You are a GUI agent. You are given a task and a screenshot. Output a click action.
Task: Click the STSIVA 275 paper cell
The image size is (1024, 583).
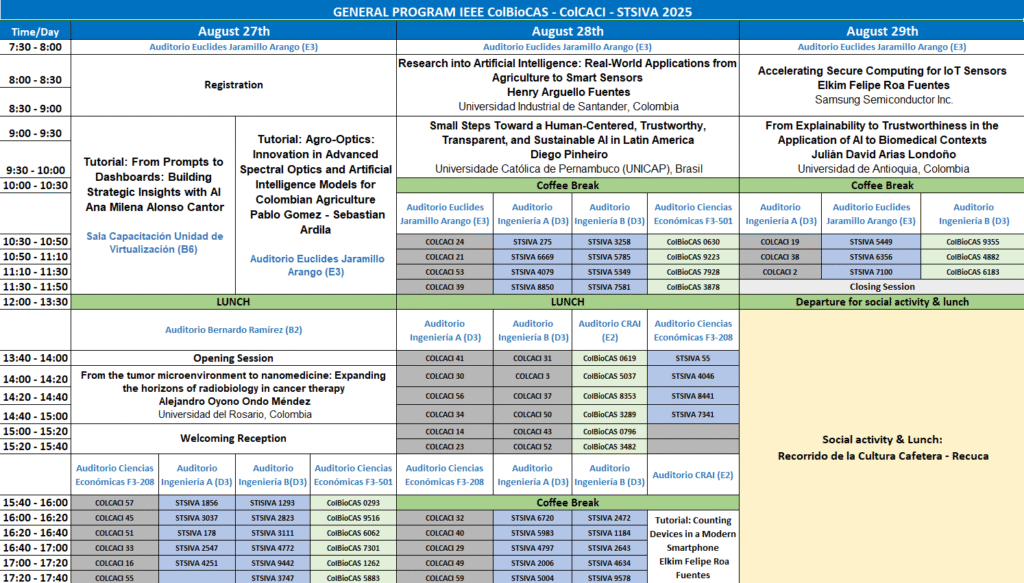tap(532, 242)
